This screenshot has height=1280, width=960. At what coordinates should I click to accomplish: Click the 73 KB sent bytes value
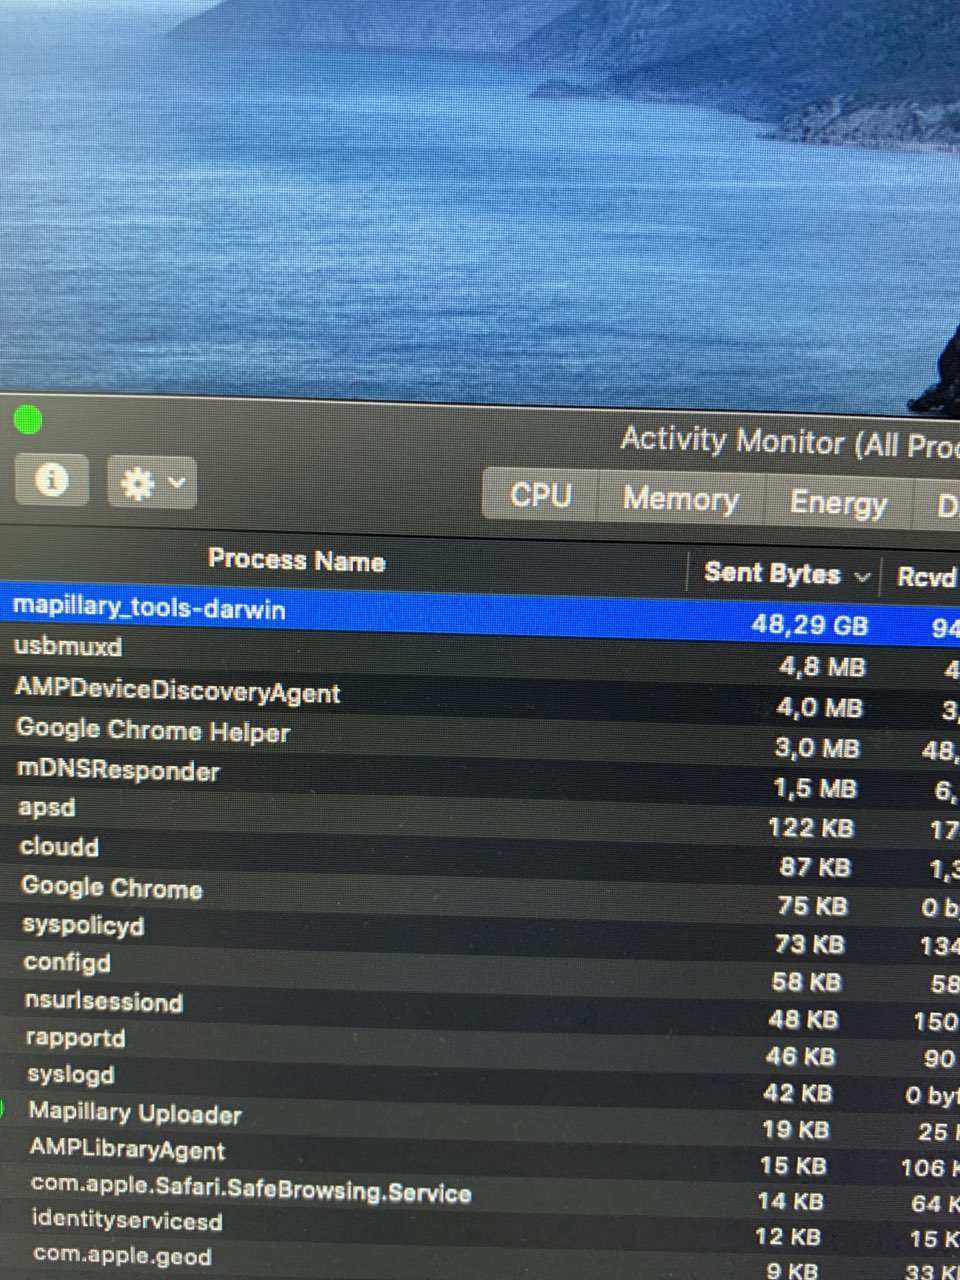[810, 944]
